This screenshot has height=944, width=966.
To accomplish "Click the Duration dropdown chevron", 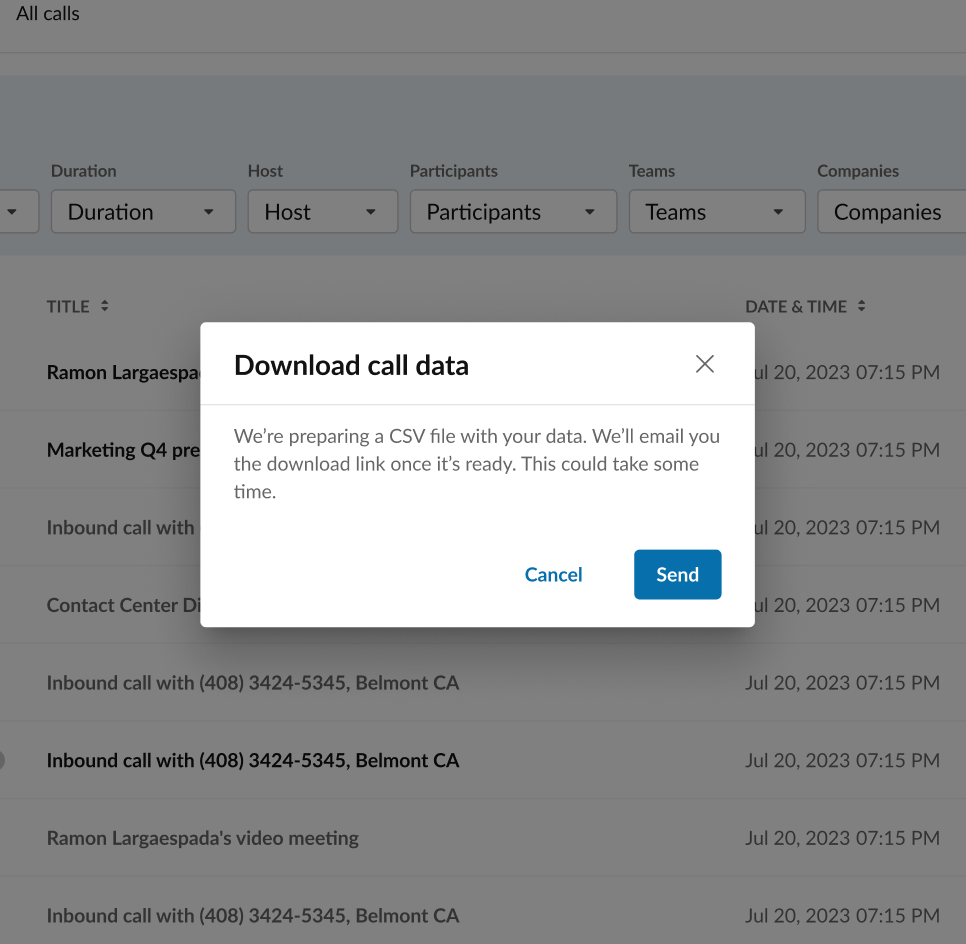I will 209,212.
